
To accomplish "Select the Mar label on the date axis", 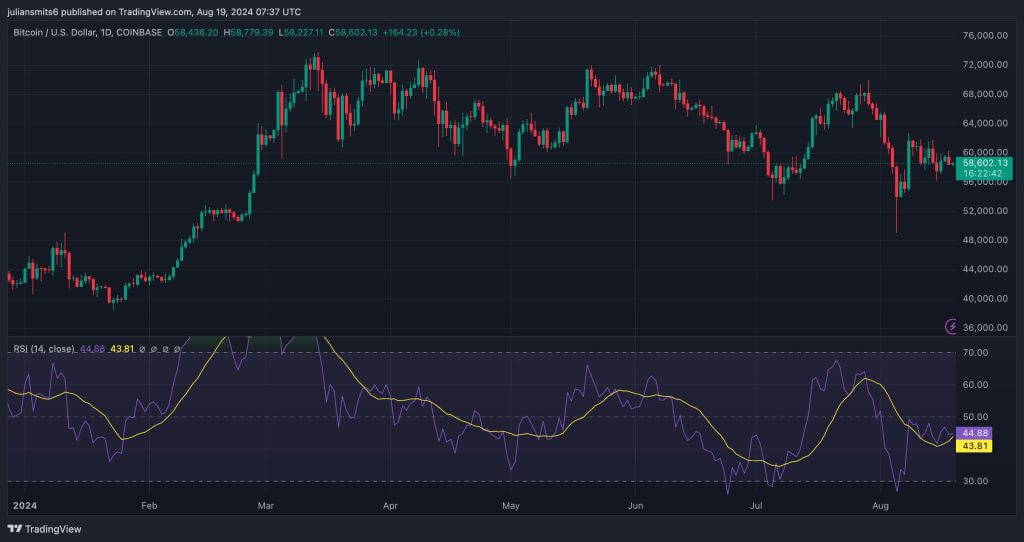I will (264, 506).
